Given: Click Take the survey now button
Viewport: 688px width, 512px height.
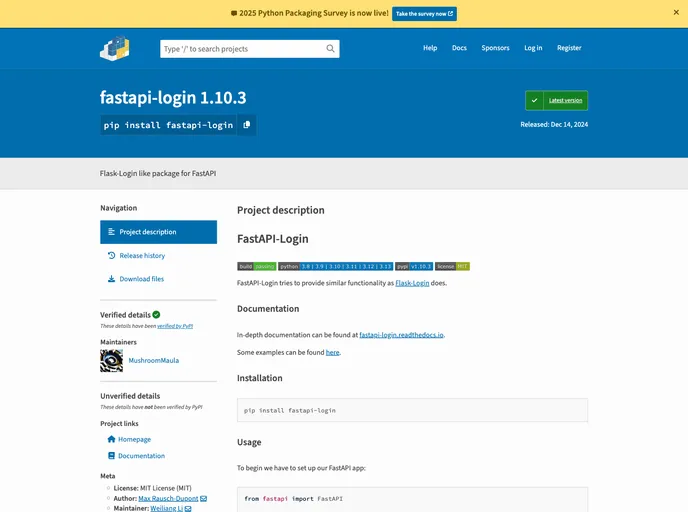Looking at the screenshot, I should coord(424,14).
